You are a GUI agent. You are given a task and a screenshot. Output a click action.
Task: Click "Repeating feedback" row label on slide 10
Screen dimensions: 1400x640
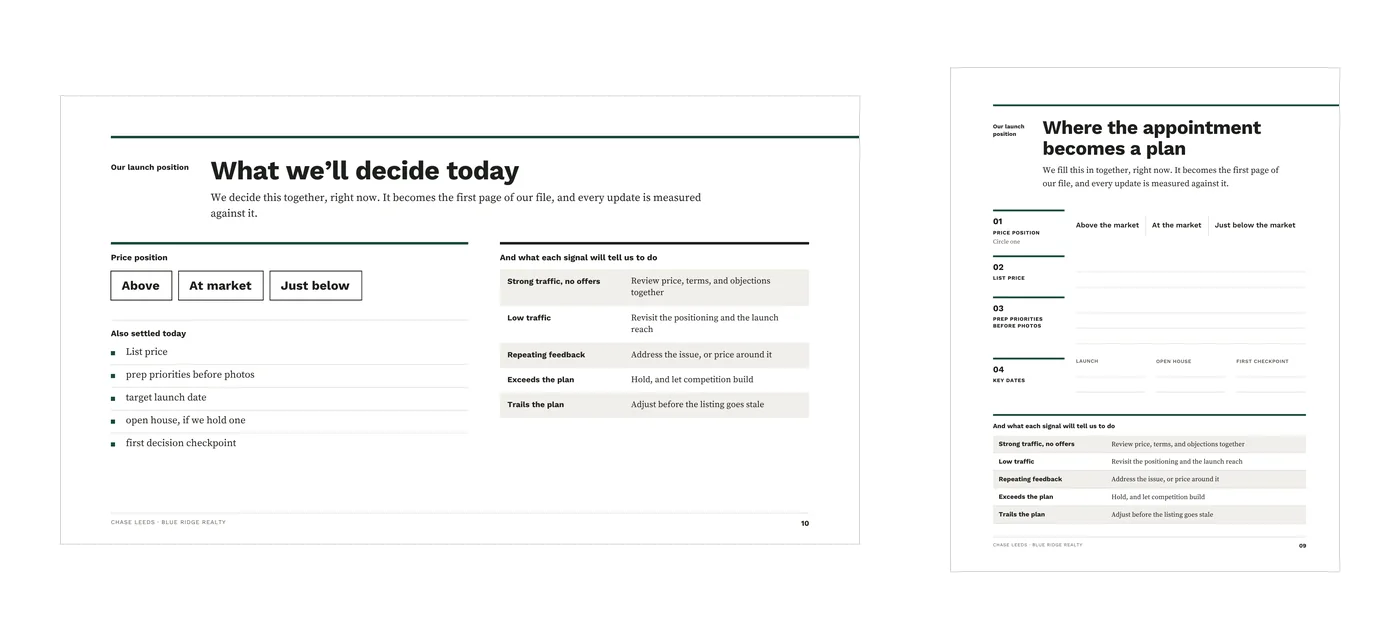[x=546, y=355]
